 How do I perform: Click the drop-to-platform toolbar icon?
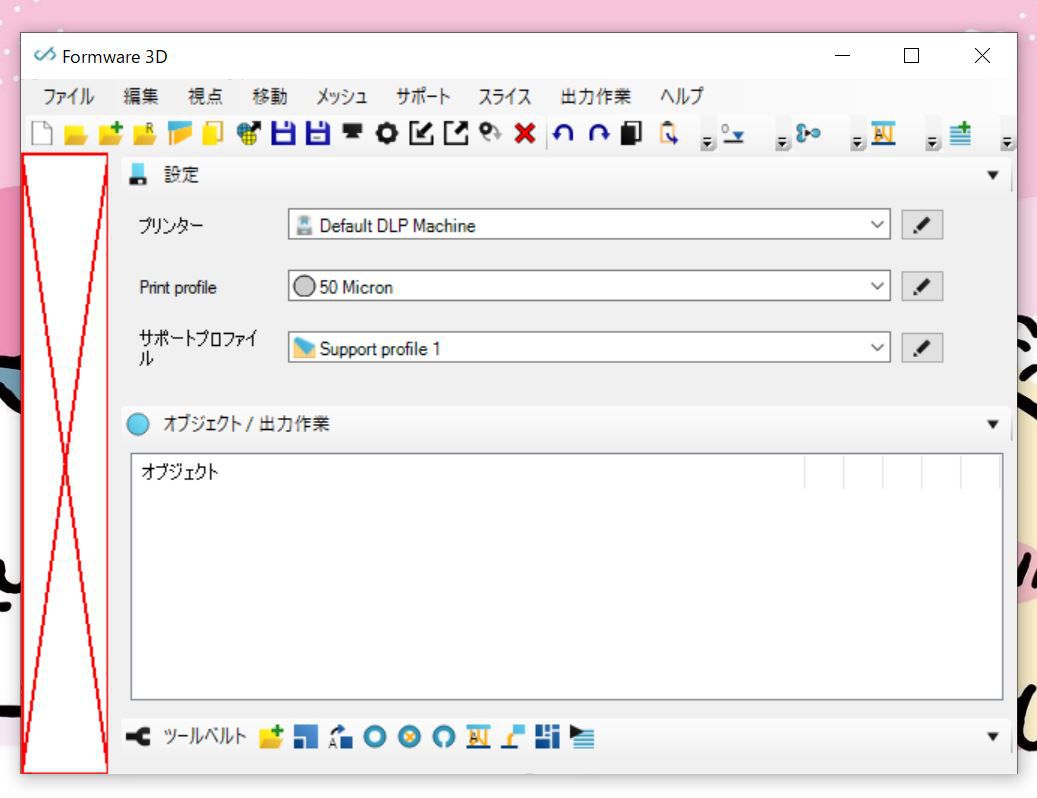click(x=732, y=134)
